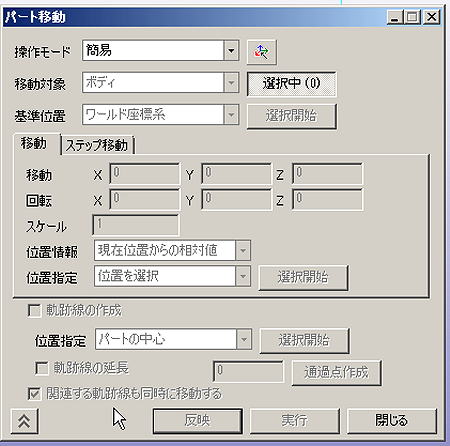Open the 操作モード dropdown
This screenshot has width=450, height=446.
[231, 51]
